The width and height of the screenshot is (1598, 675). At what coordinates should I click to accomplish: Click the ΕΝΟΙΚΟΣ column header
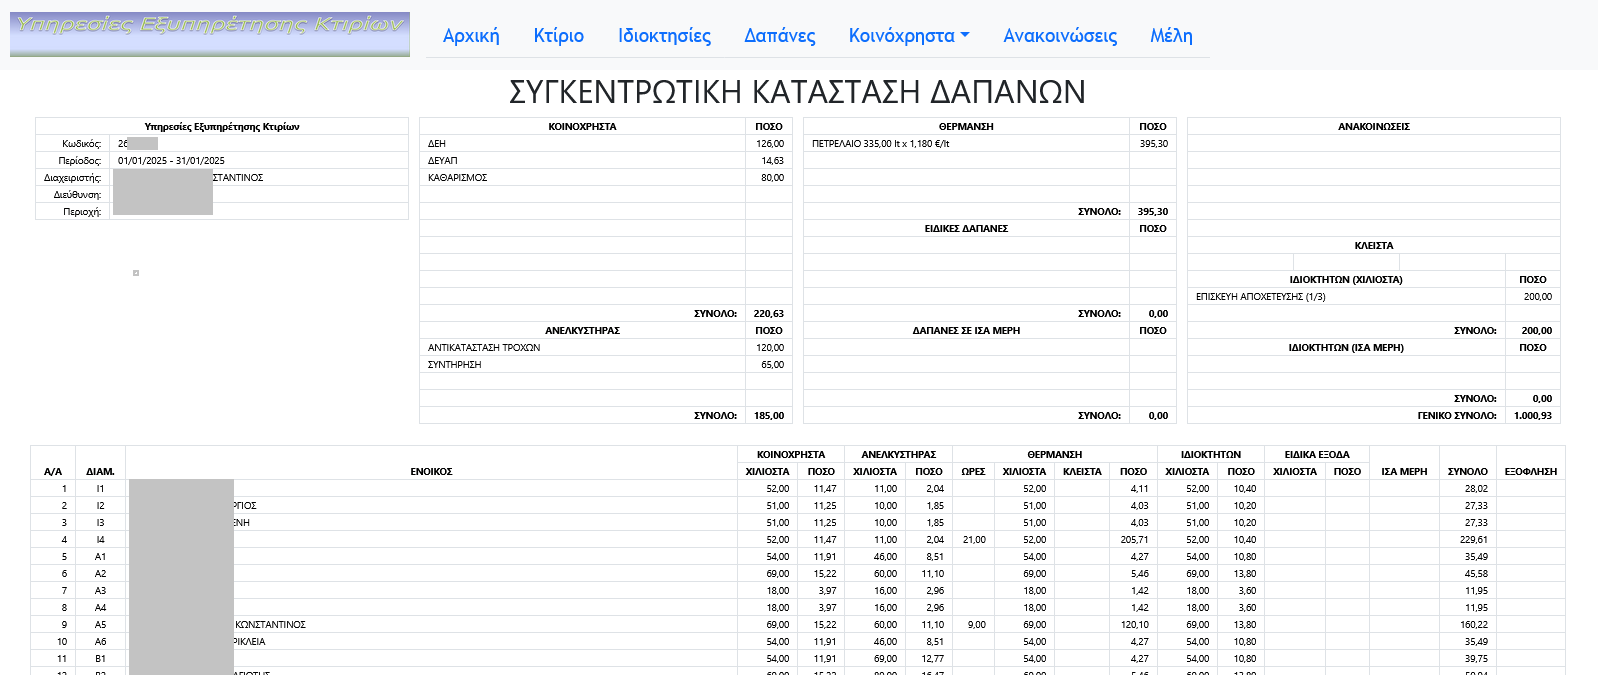tap(431, 472)
